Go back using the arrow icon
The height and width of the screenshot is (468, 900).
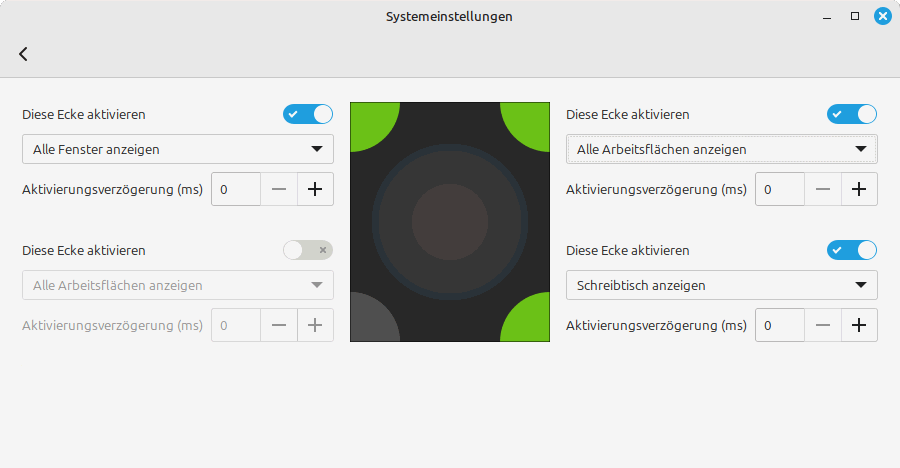click(x=23, y=54)
